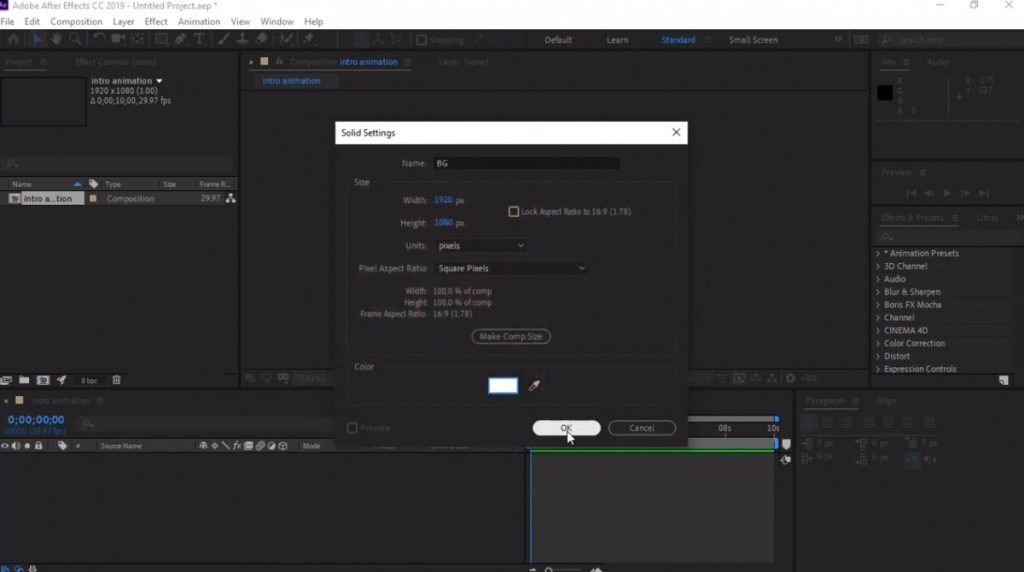Click the last-frame playback button in Preview
This screenshot has height=572, width=1024.
click(984, 193)
